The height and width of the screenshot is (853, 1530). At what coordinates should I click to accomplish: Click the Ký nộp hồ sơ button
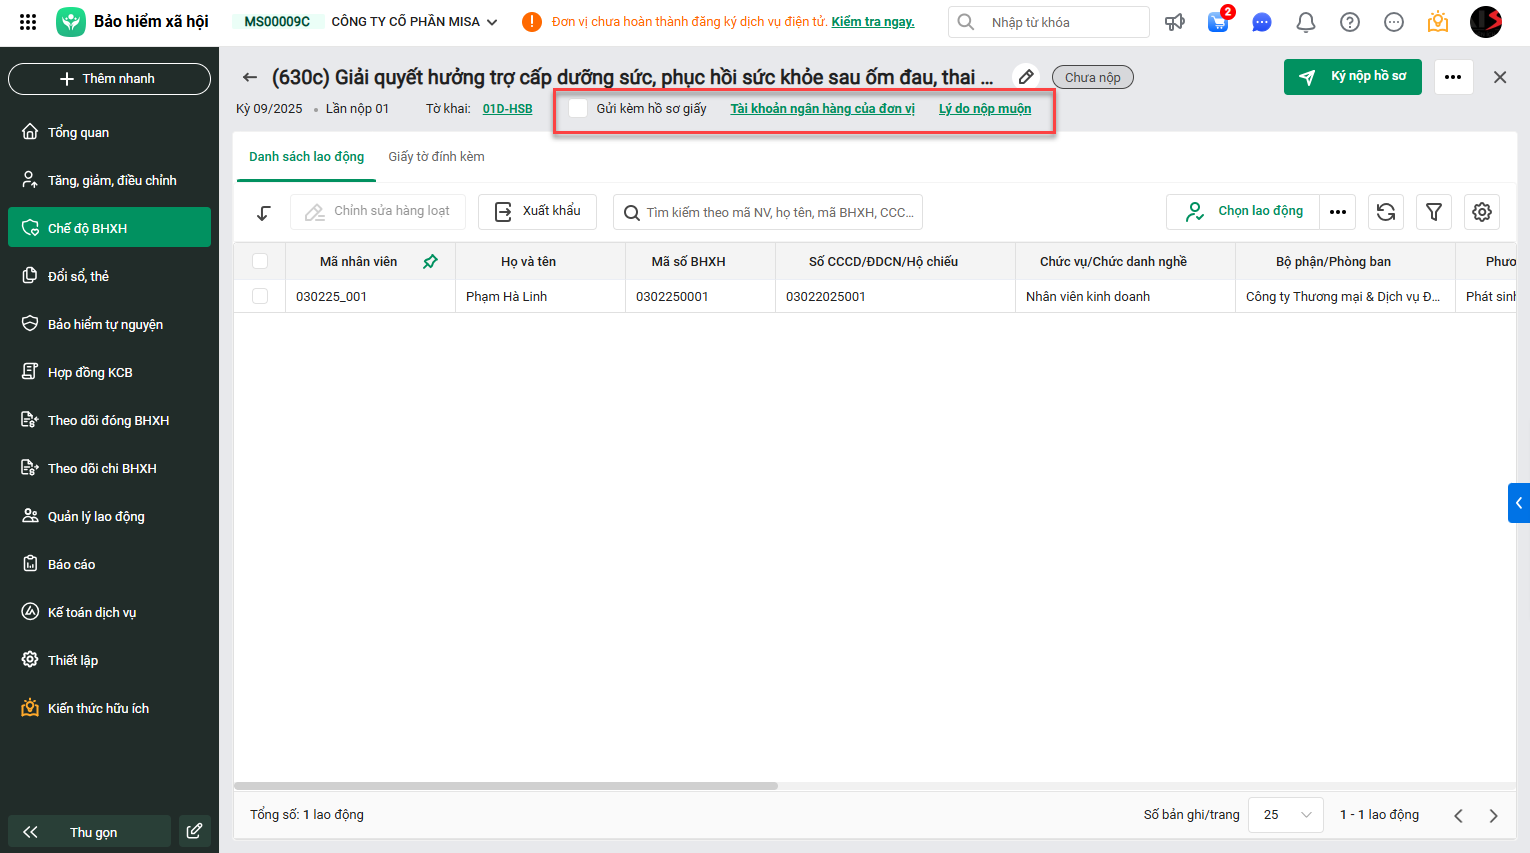click(1352, 77)
